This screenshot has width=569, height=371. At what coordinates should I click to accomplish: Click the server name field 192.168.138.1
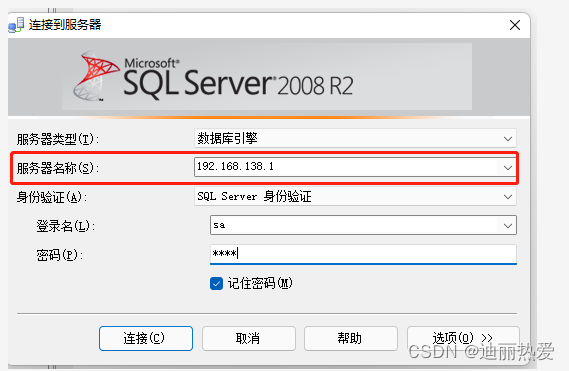(355, 167)
